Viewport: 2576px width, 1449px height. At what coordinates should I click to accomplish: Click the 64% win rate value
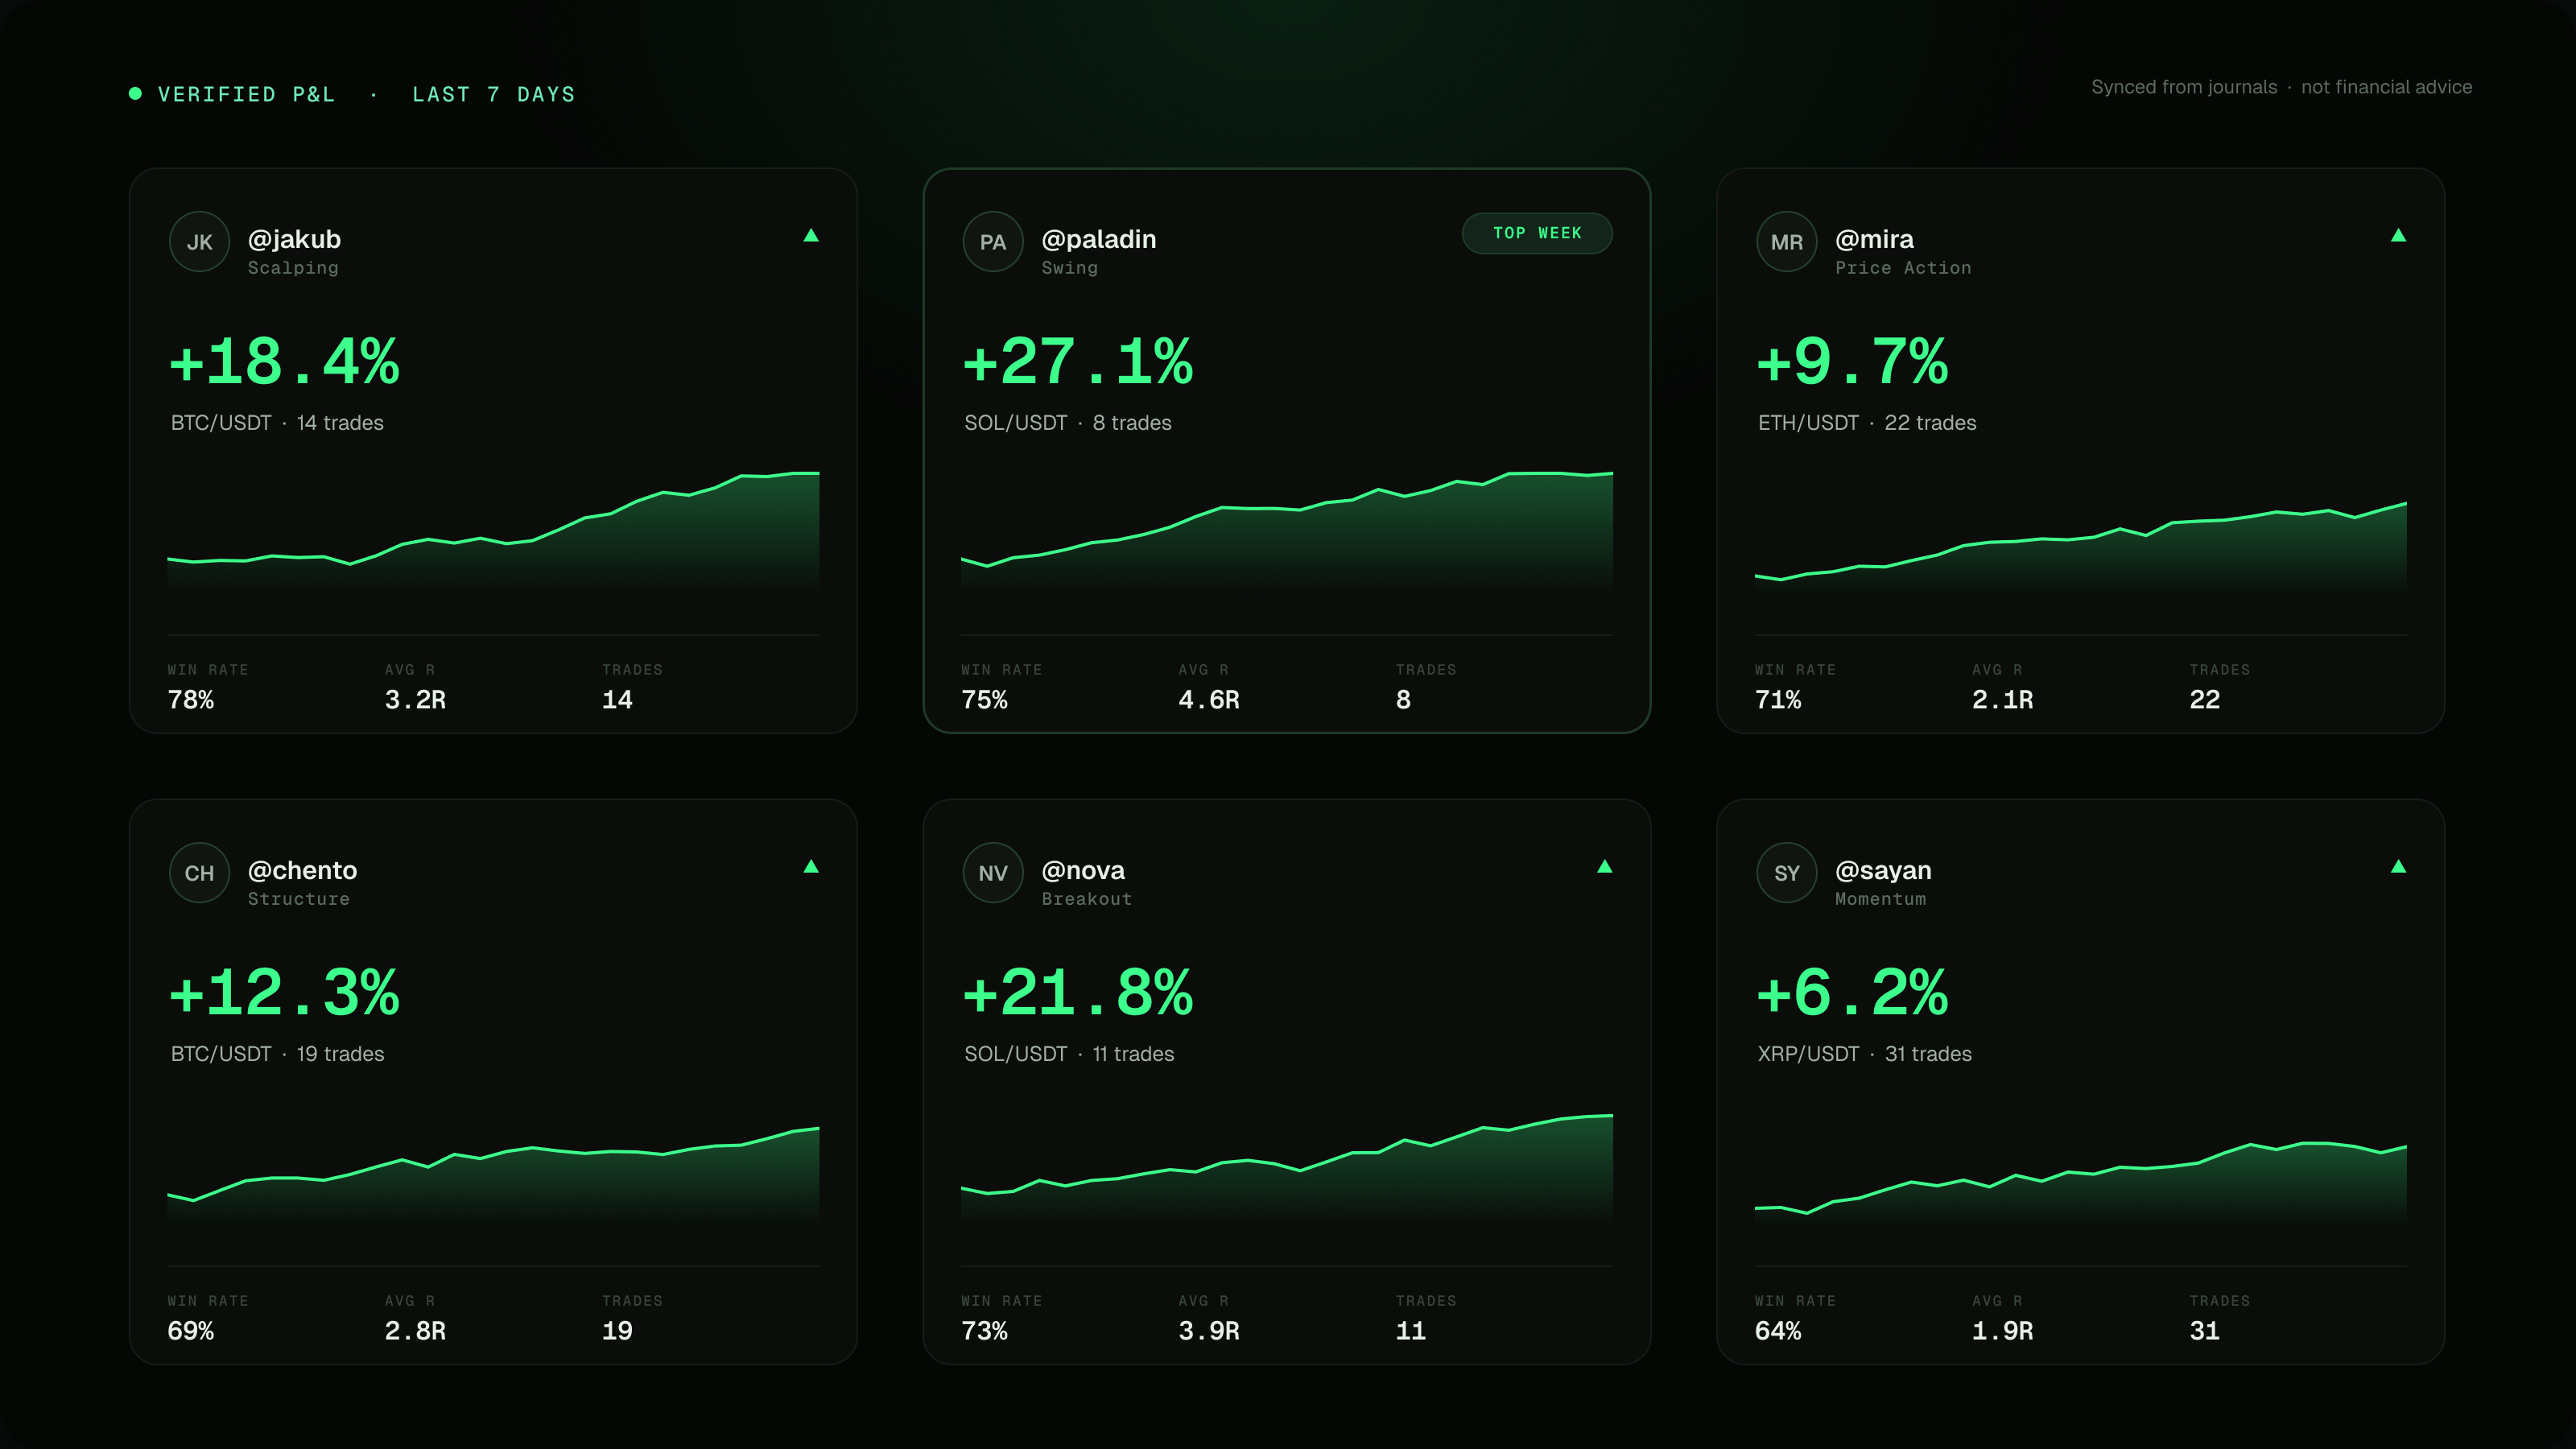[x=1778, y=1331]
